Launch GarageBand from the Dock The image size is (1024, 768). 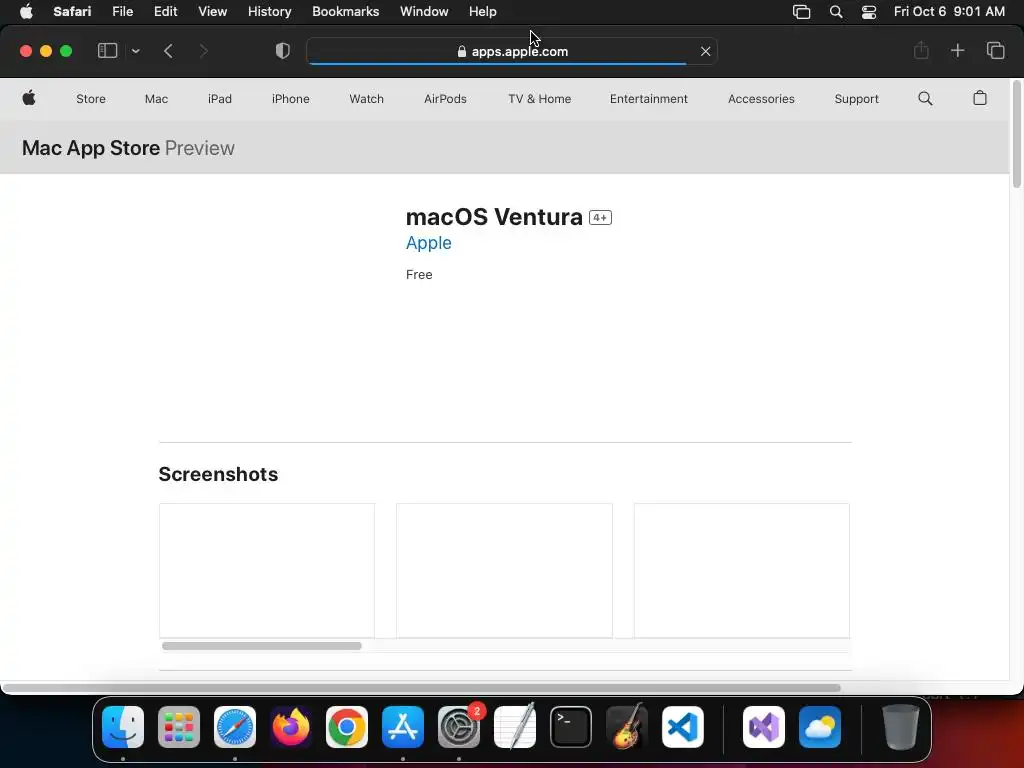pos(627,727)
